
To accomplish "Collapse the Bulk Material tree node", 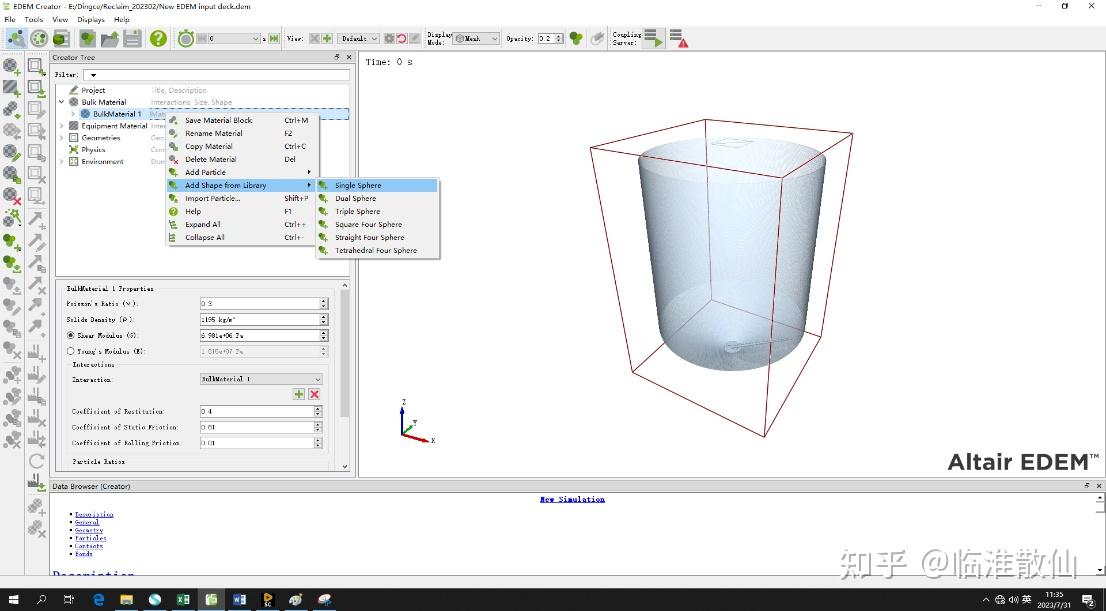I will click(x=62, y=102).
